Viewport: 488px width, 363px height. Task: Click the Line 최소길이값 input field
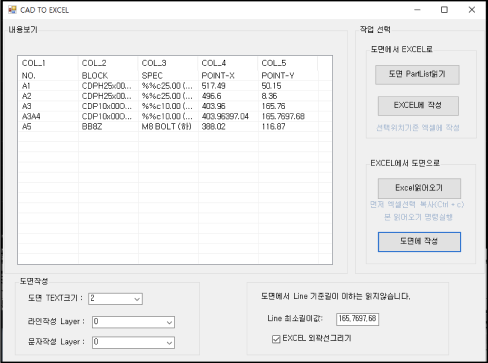pyautogui.click(x=357, y=319)
